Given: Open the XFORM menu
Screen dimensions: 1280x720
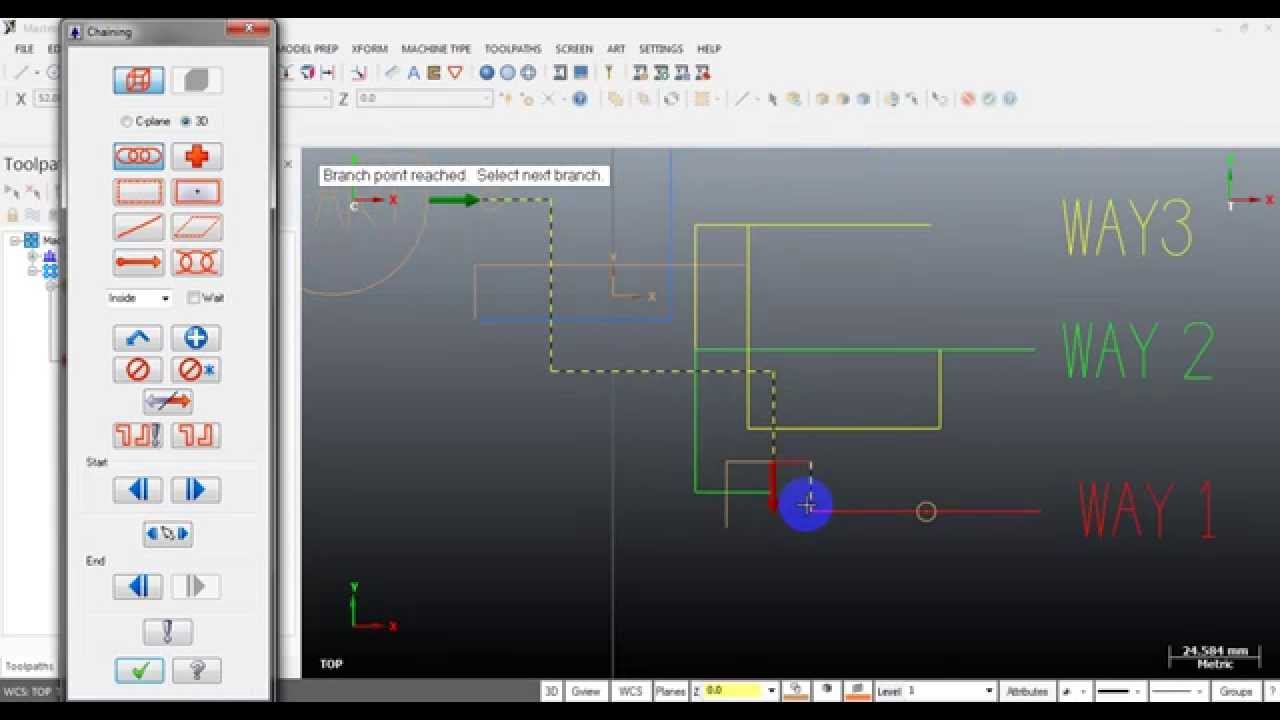Looking at the screenshot, I should (369, 48).
